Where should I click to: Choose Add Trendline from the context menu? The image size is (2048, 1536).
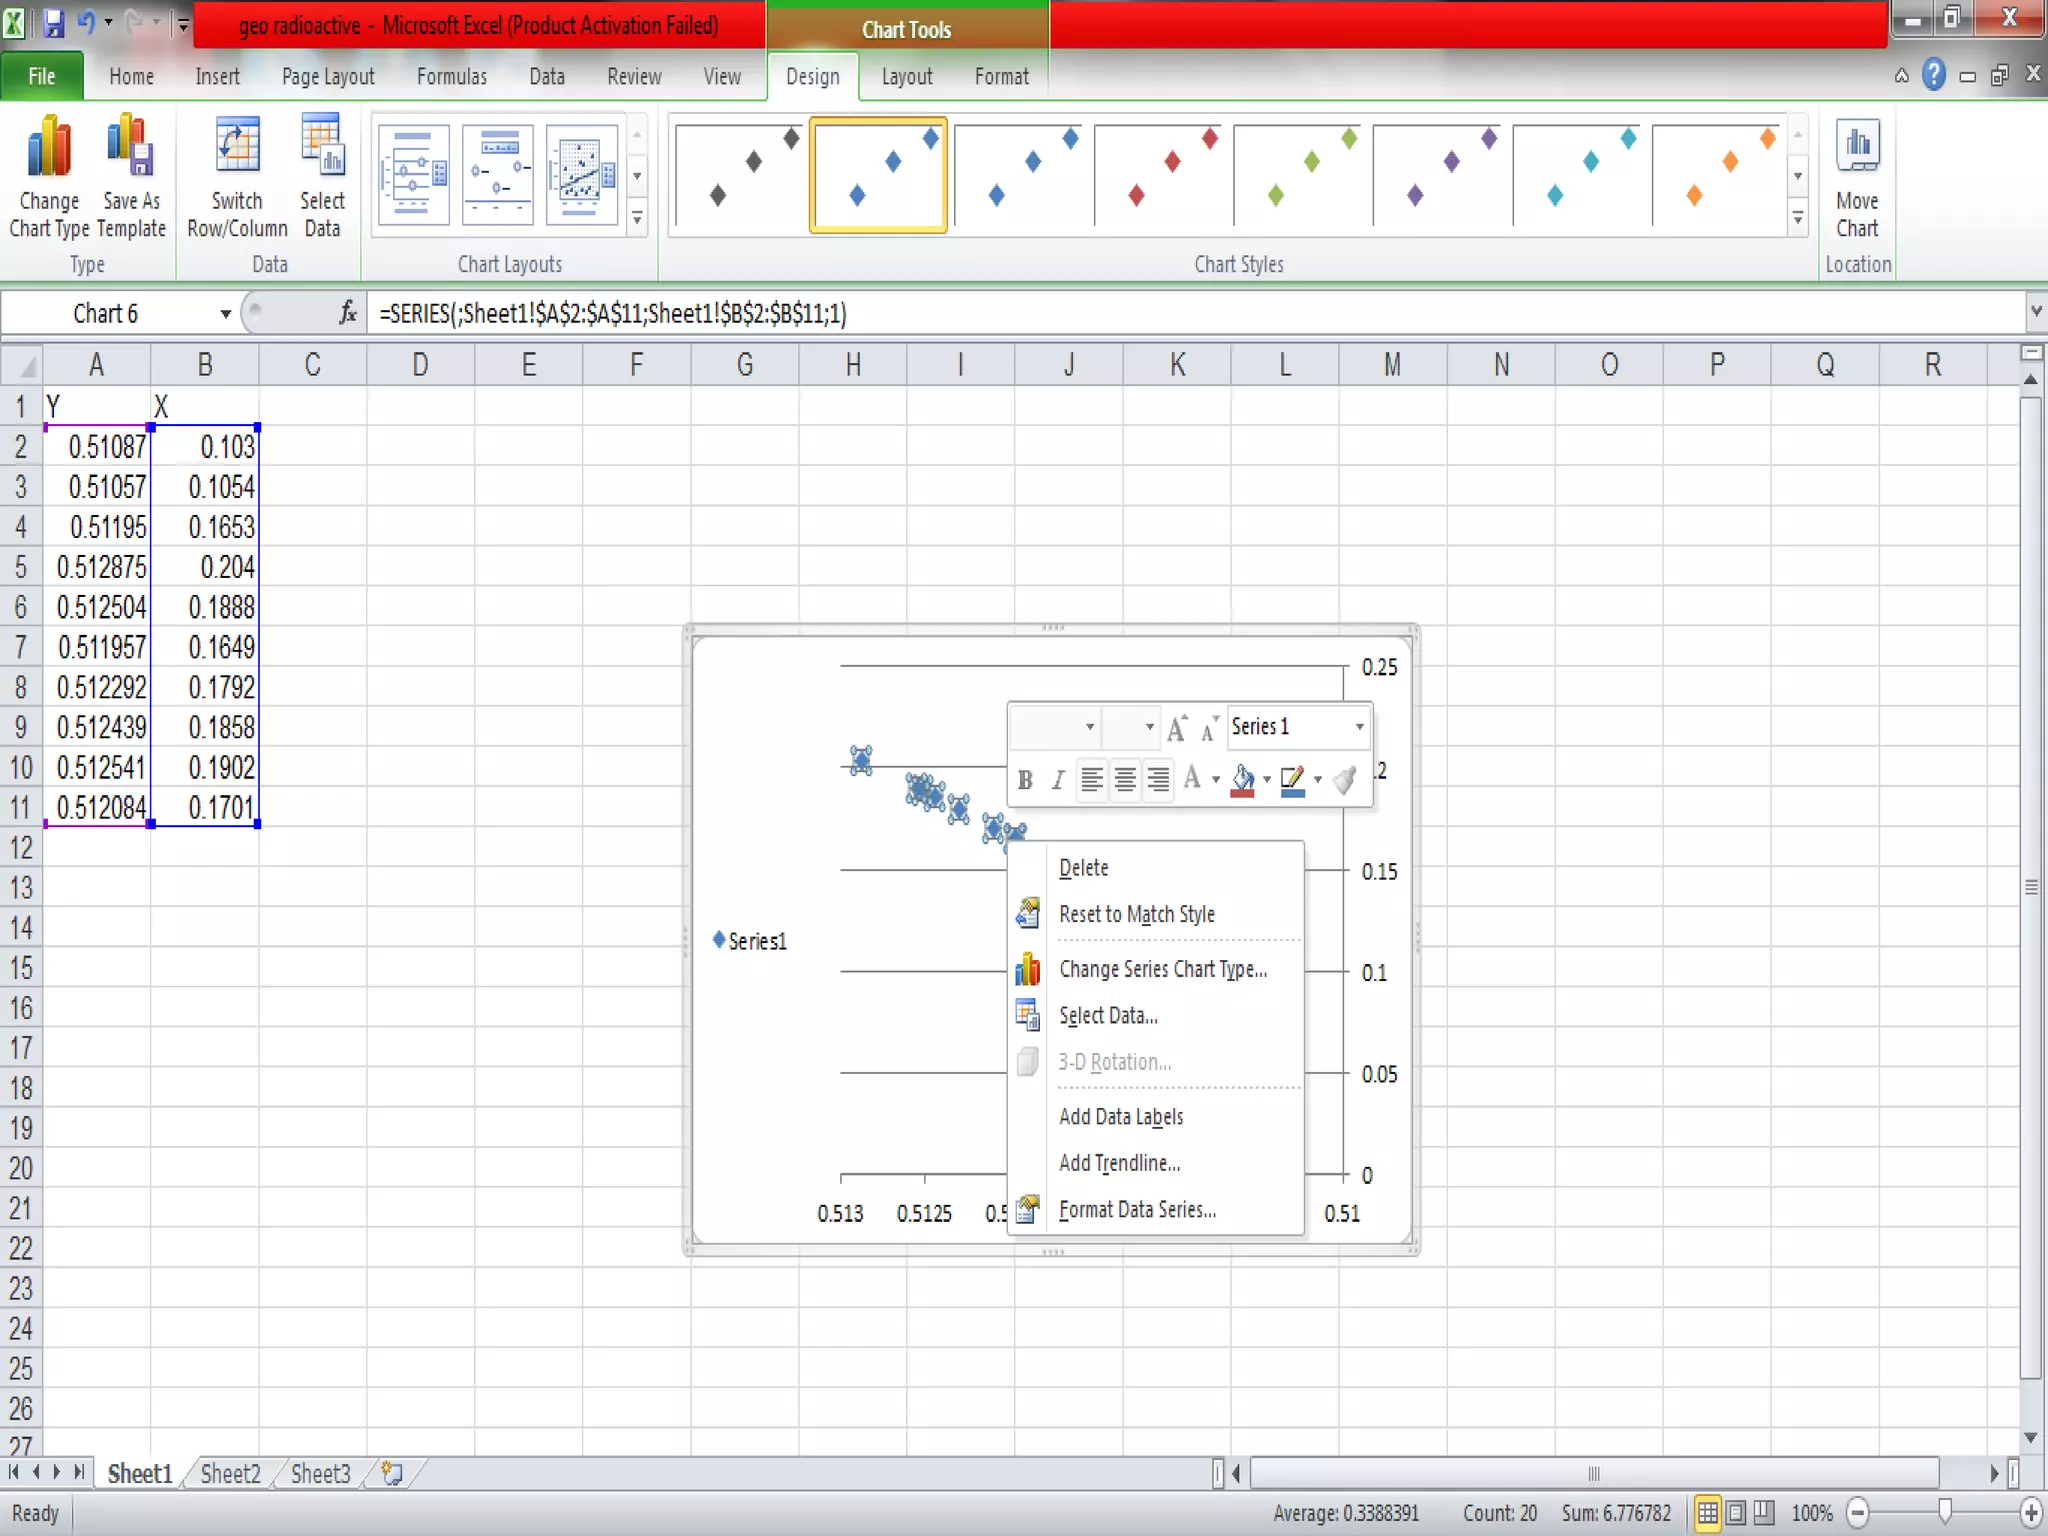1119,1163
